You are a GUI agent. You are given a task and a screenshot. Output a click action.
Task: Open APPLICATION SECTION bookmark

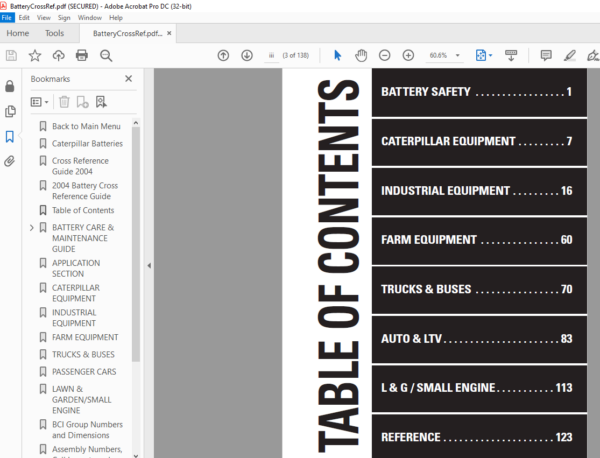pos(76,268)
